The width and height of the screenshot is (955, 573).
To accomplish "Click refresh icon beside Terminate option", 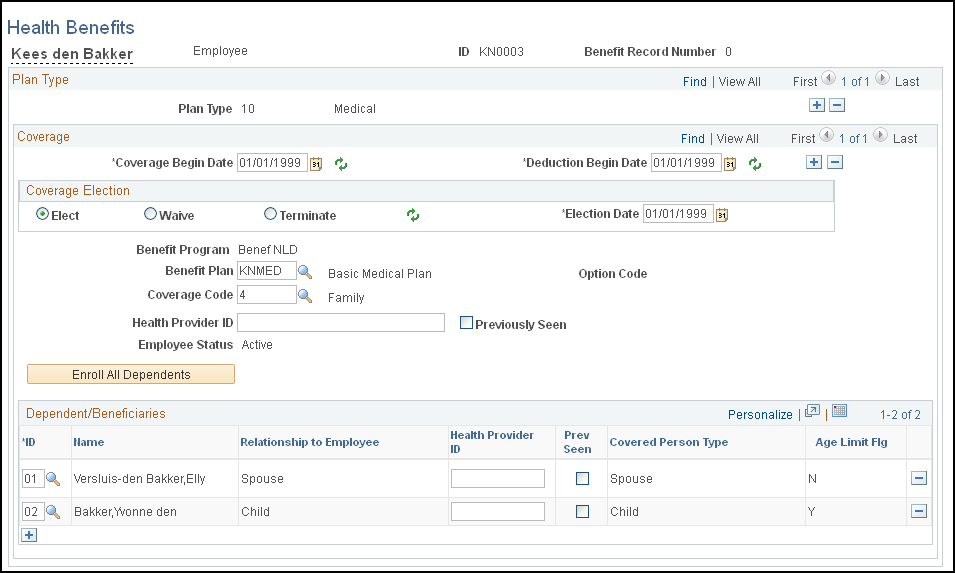I will [x=413, y=215].
